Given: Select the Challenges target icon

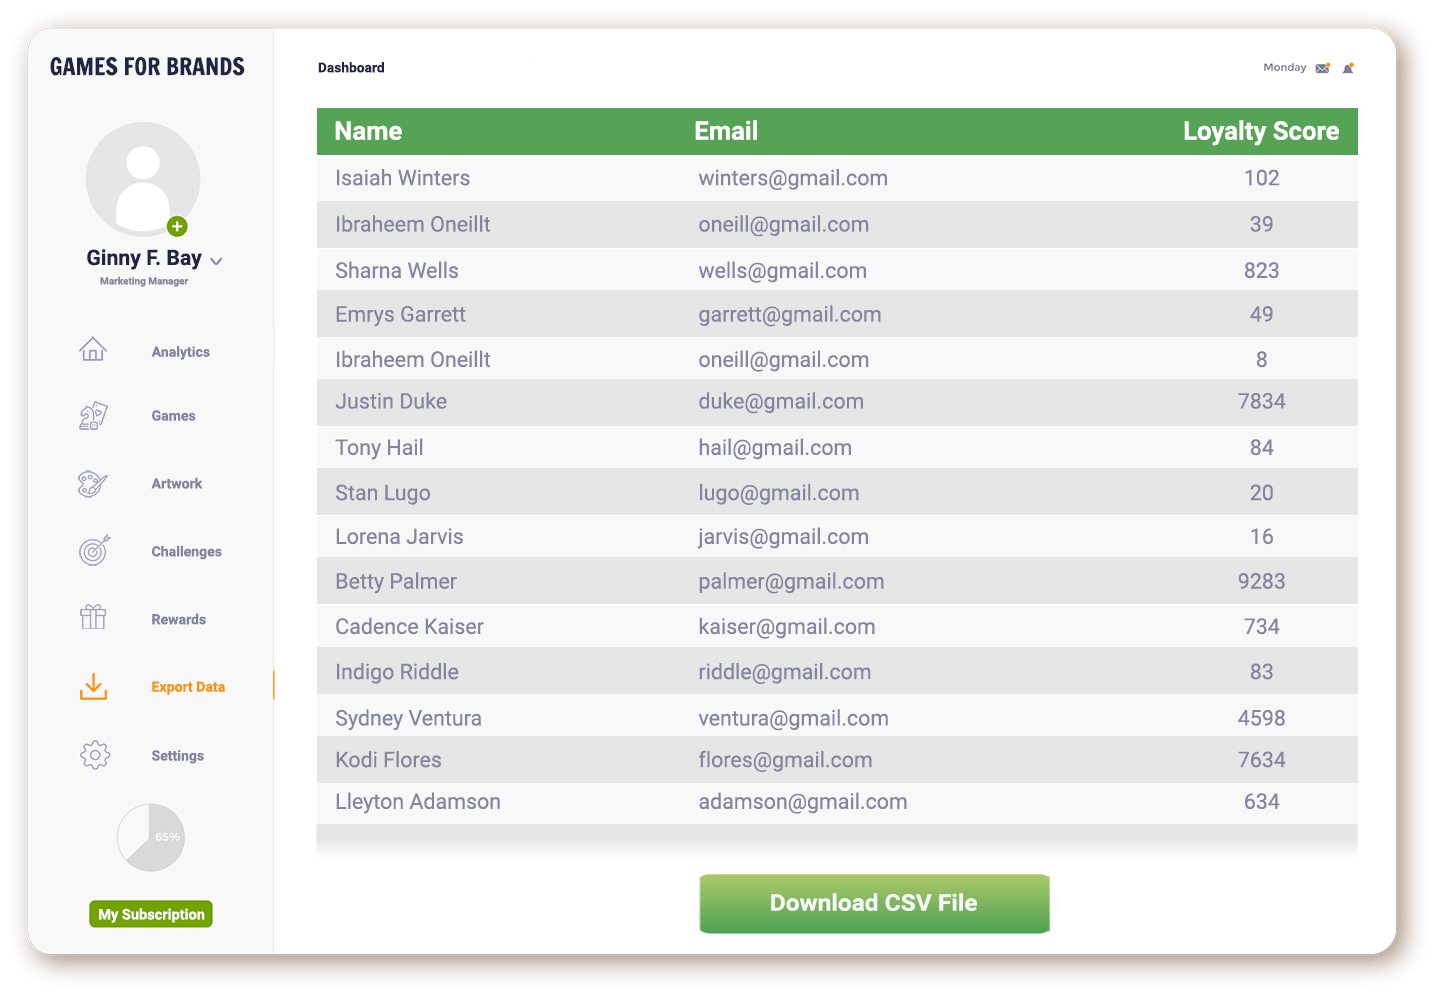Looking at the screenshot, I should (94, 550).
